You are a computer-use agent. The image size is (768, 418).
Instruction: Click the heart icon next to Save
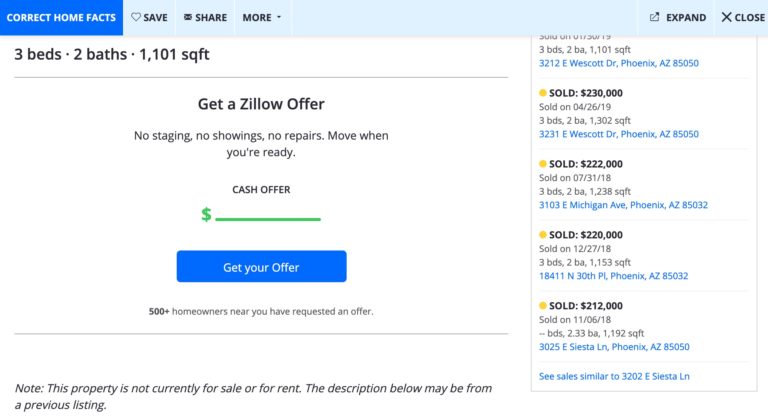click(x=136, y=17)
